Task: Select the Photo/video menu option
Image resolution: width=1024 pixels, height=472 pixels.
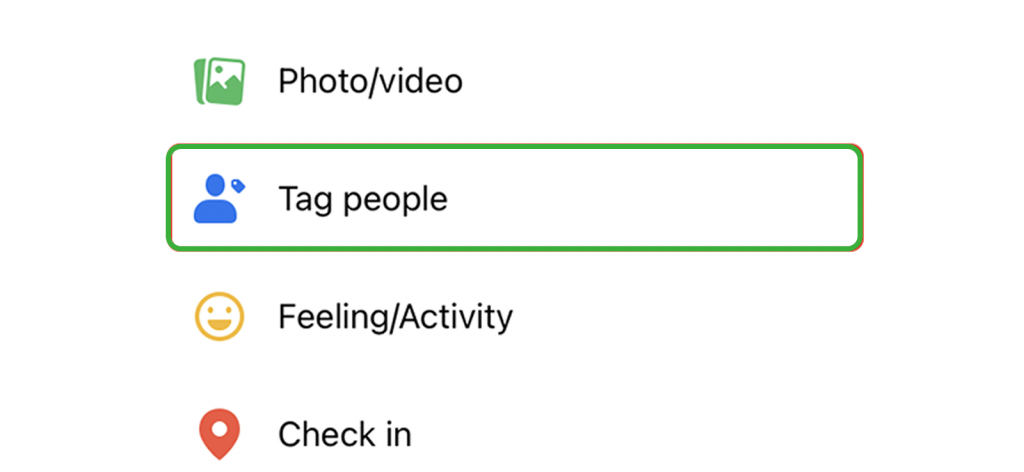Action: [x=370, y=81]
